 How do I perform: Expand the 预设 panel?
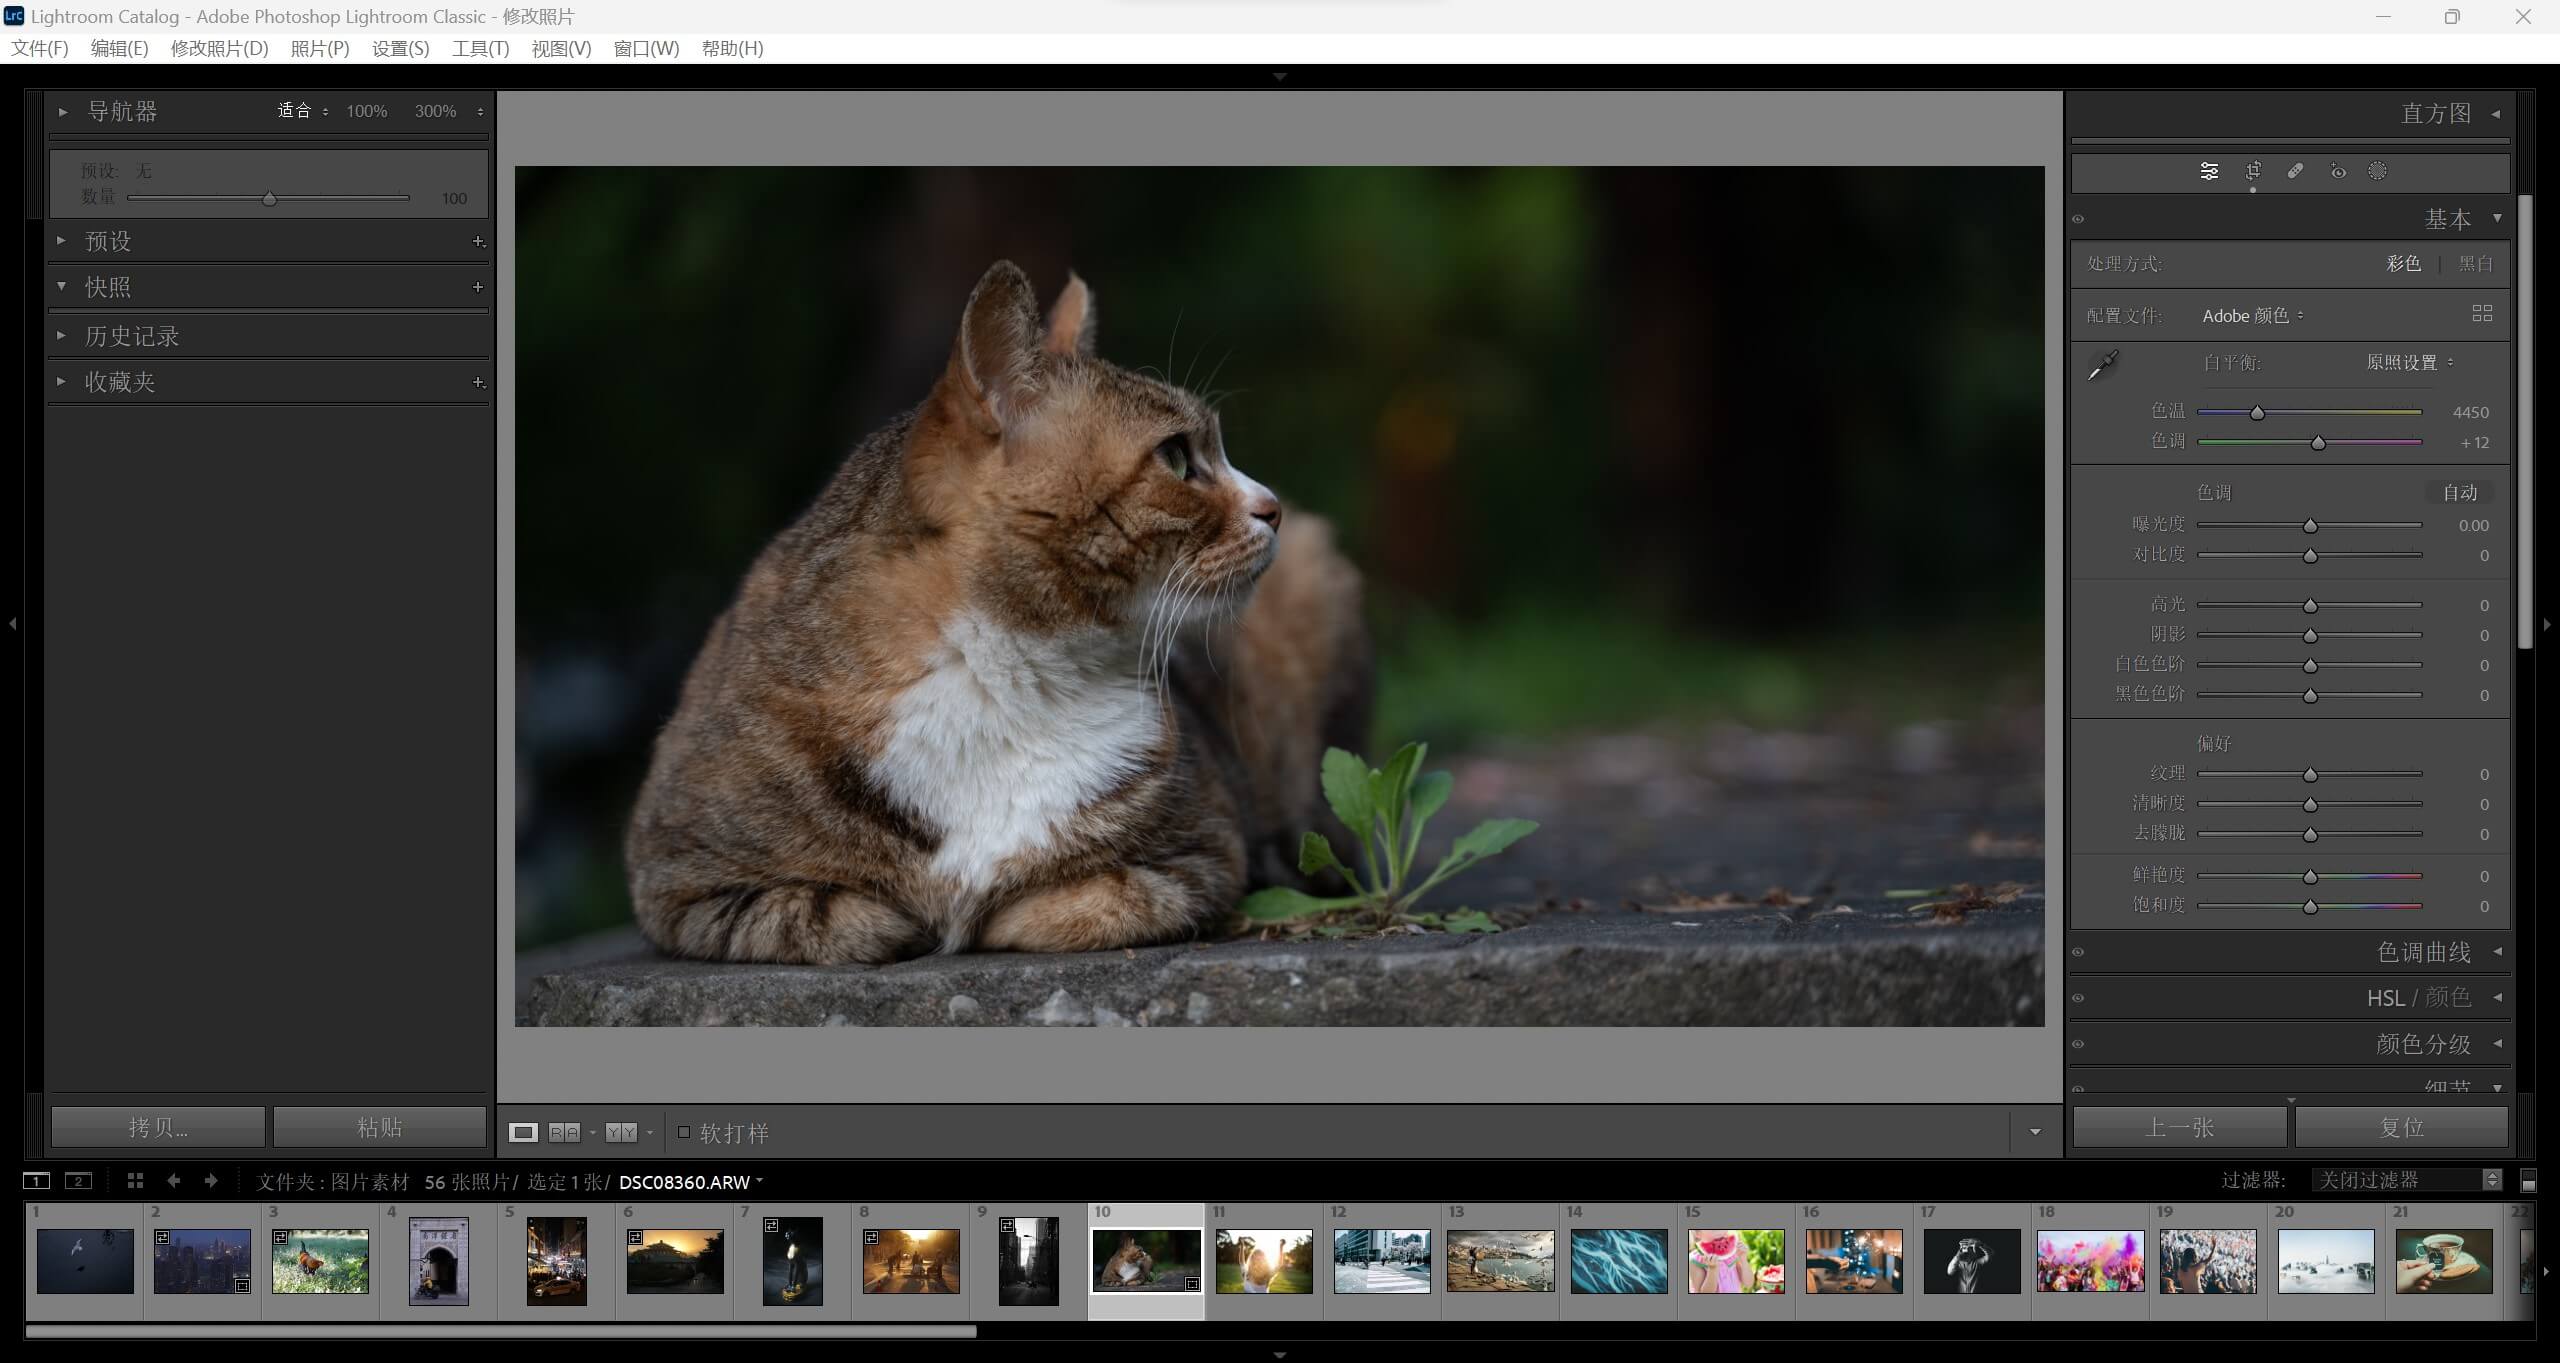point(61,240)
